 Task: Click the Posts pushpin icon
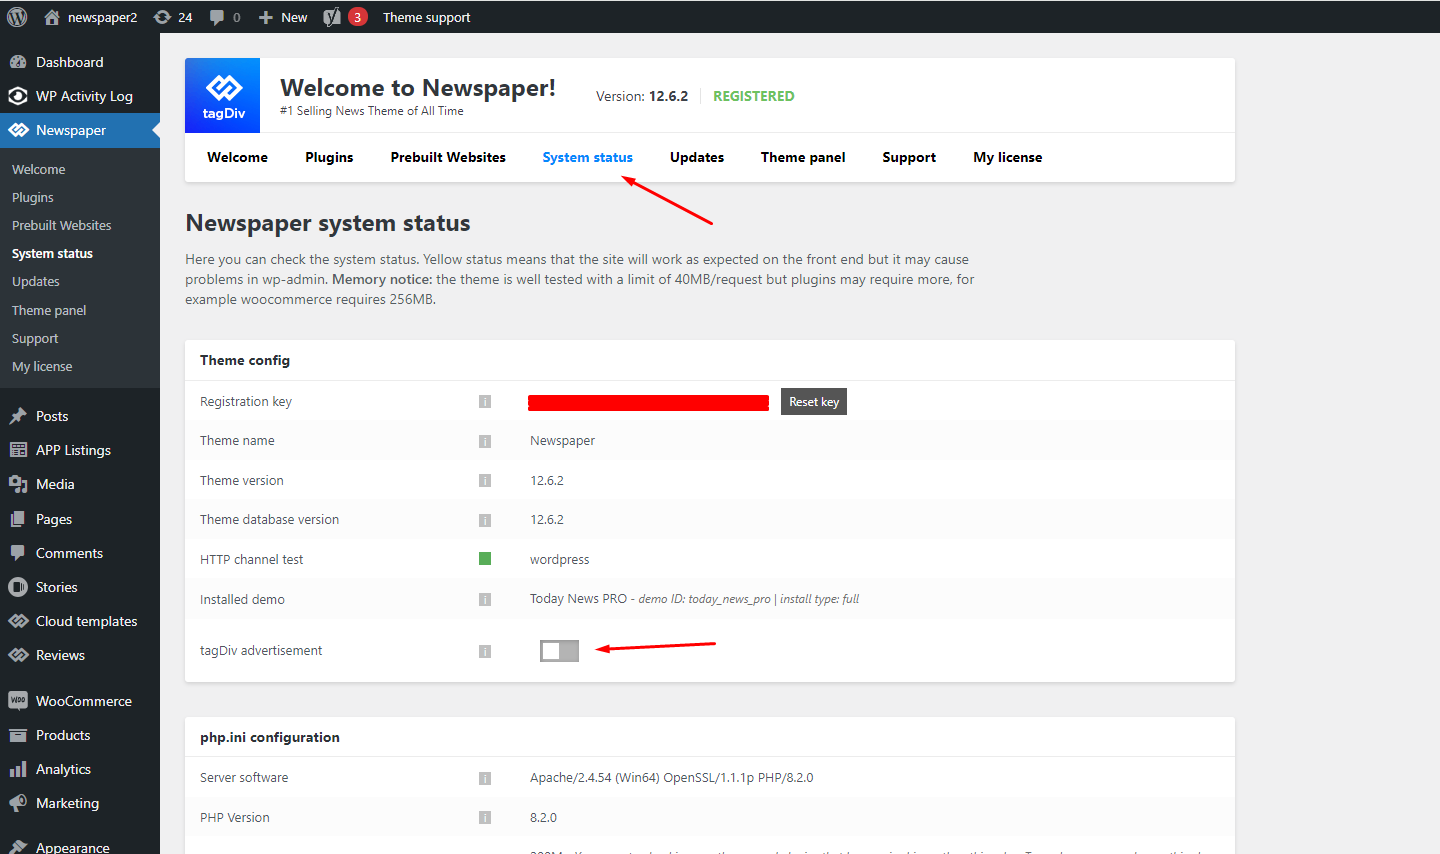coord(18,416)
